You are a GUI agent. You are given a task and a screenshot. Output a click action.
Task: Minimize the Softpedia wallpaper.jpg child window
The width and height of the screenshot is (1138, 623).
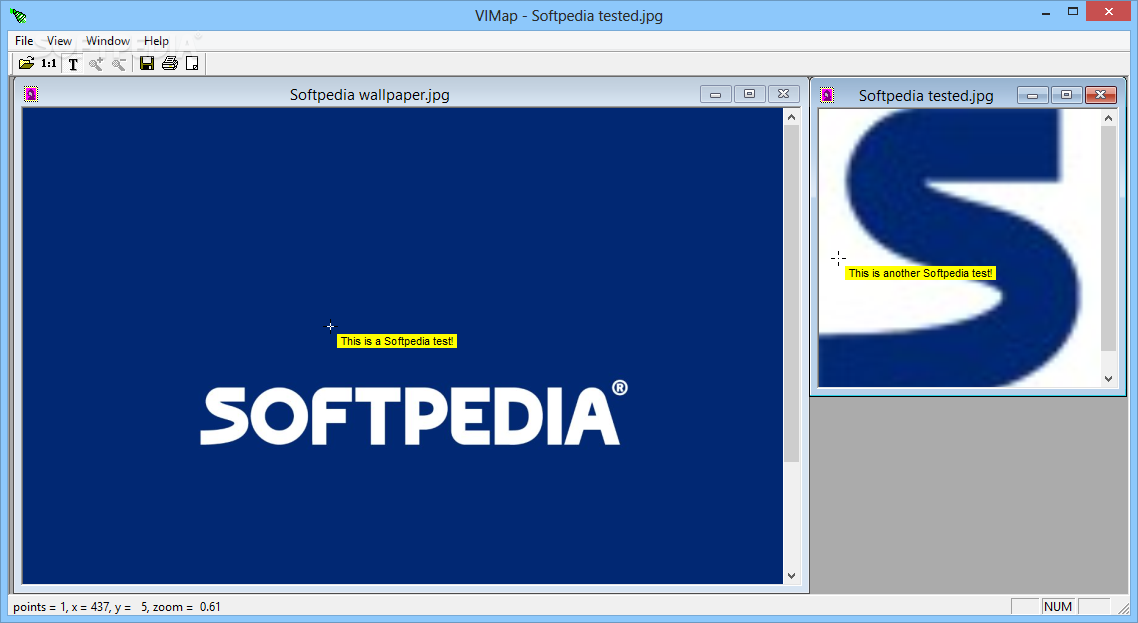(716, 94)
